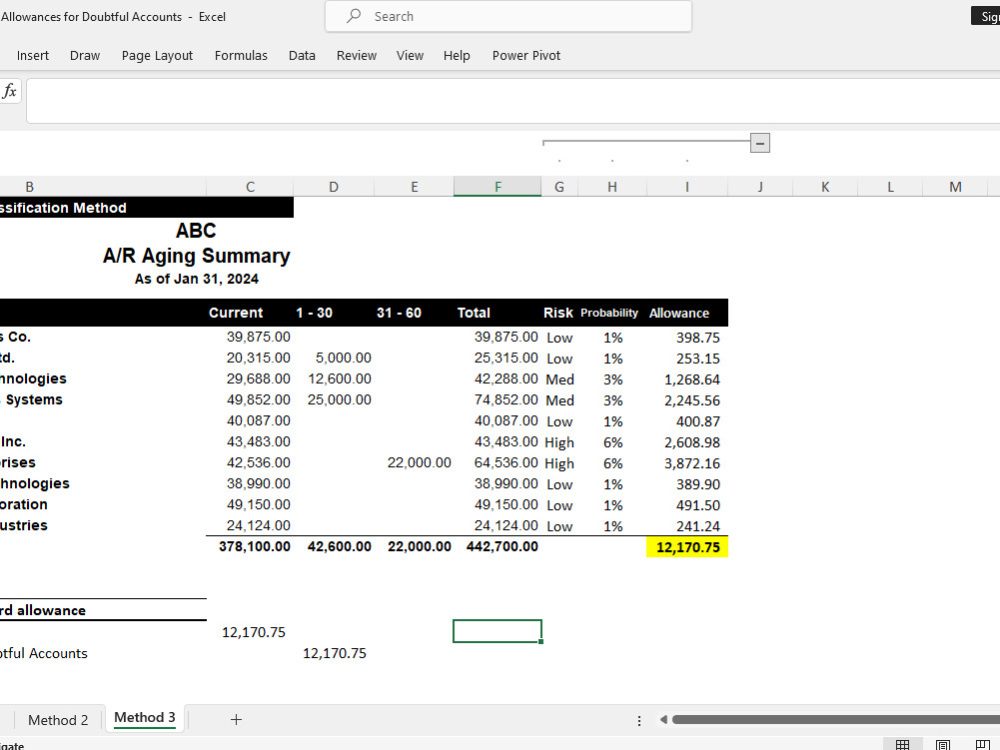Viewport: 1000px width, 750px height.
Task: Switch to the Method 2 sheet tab
Action: coord(58,720)
